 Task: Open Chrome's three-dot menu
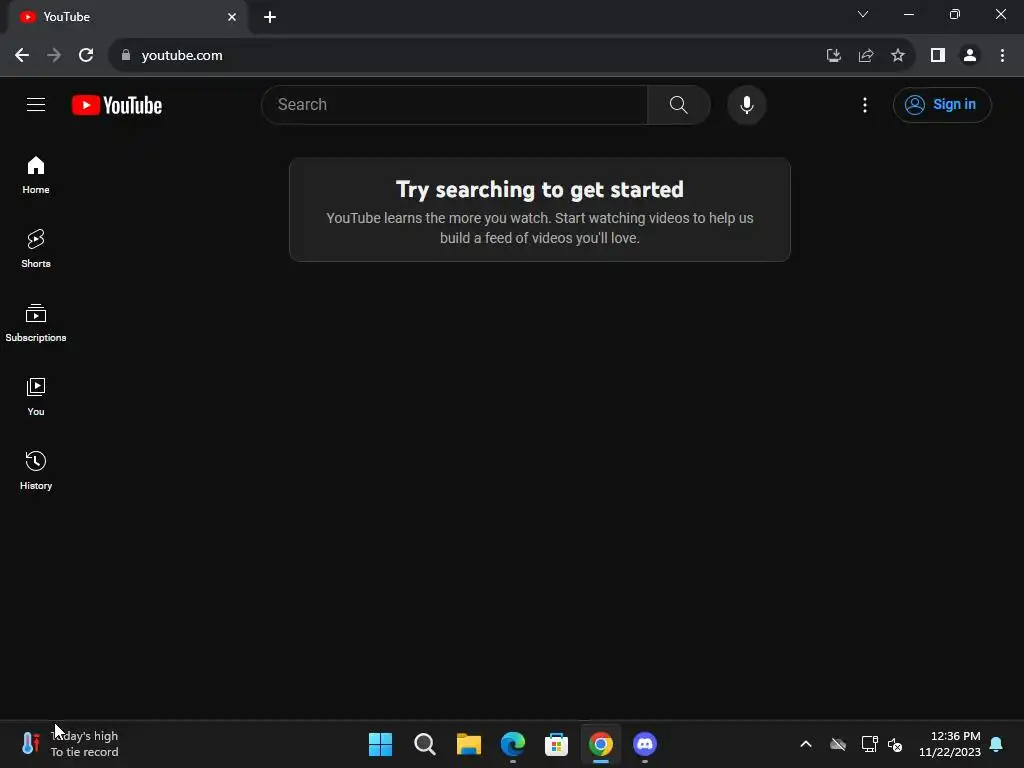[x=1002, y=56]
